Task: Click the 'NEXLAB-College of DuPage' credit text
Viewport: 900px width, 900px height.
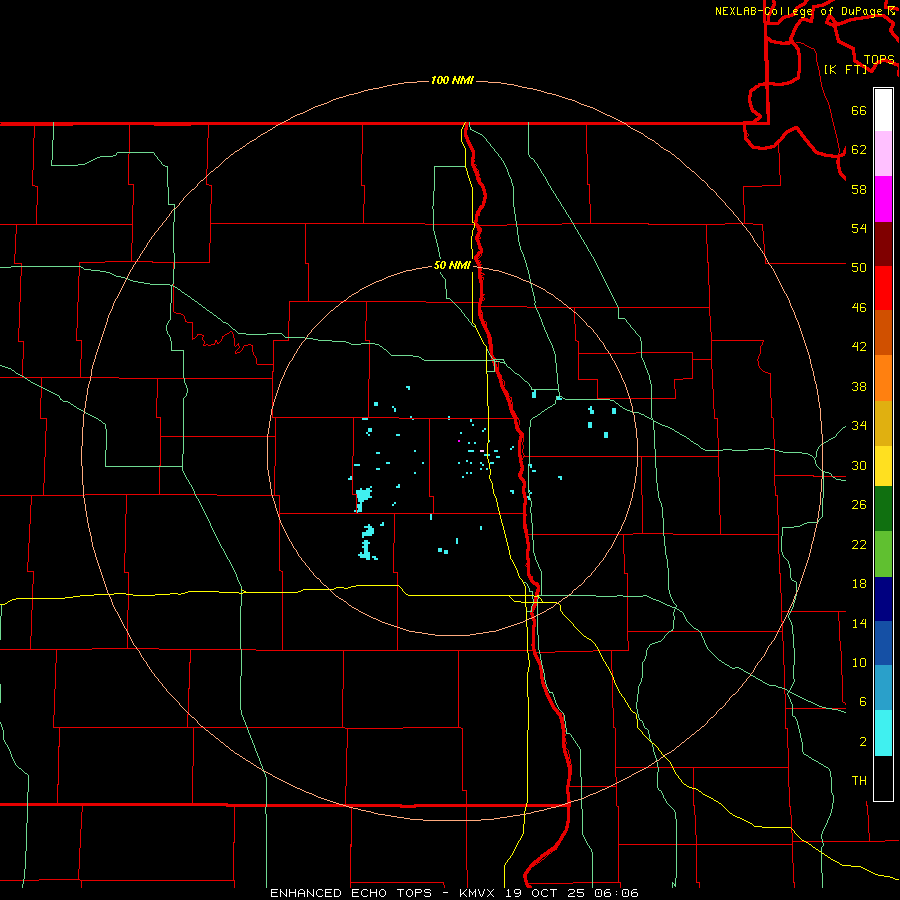Action: click(800, 11)
